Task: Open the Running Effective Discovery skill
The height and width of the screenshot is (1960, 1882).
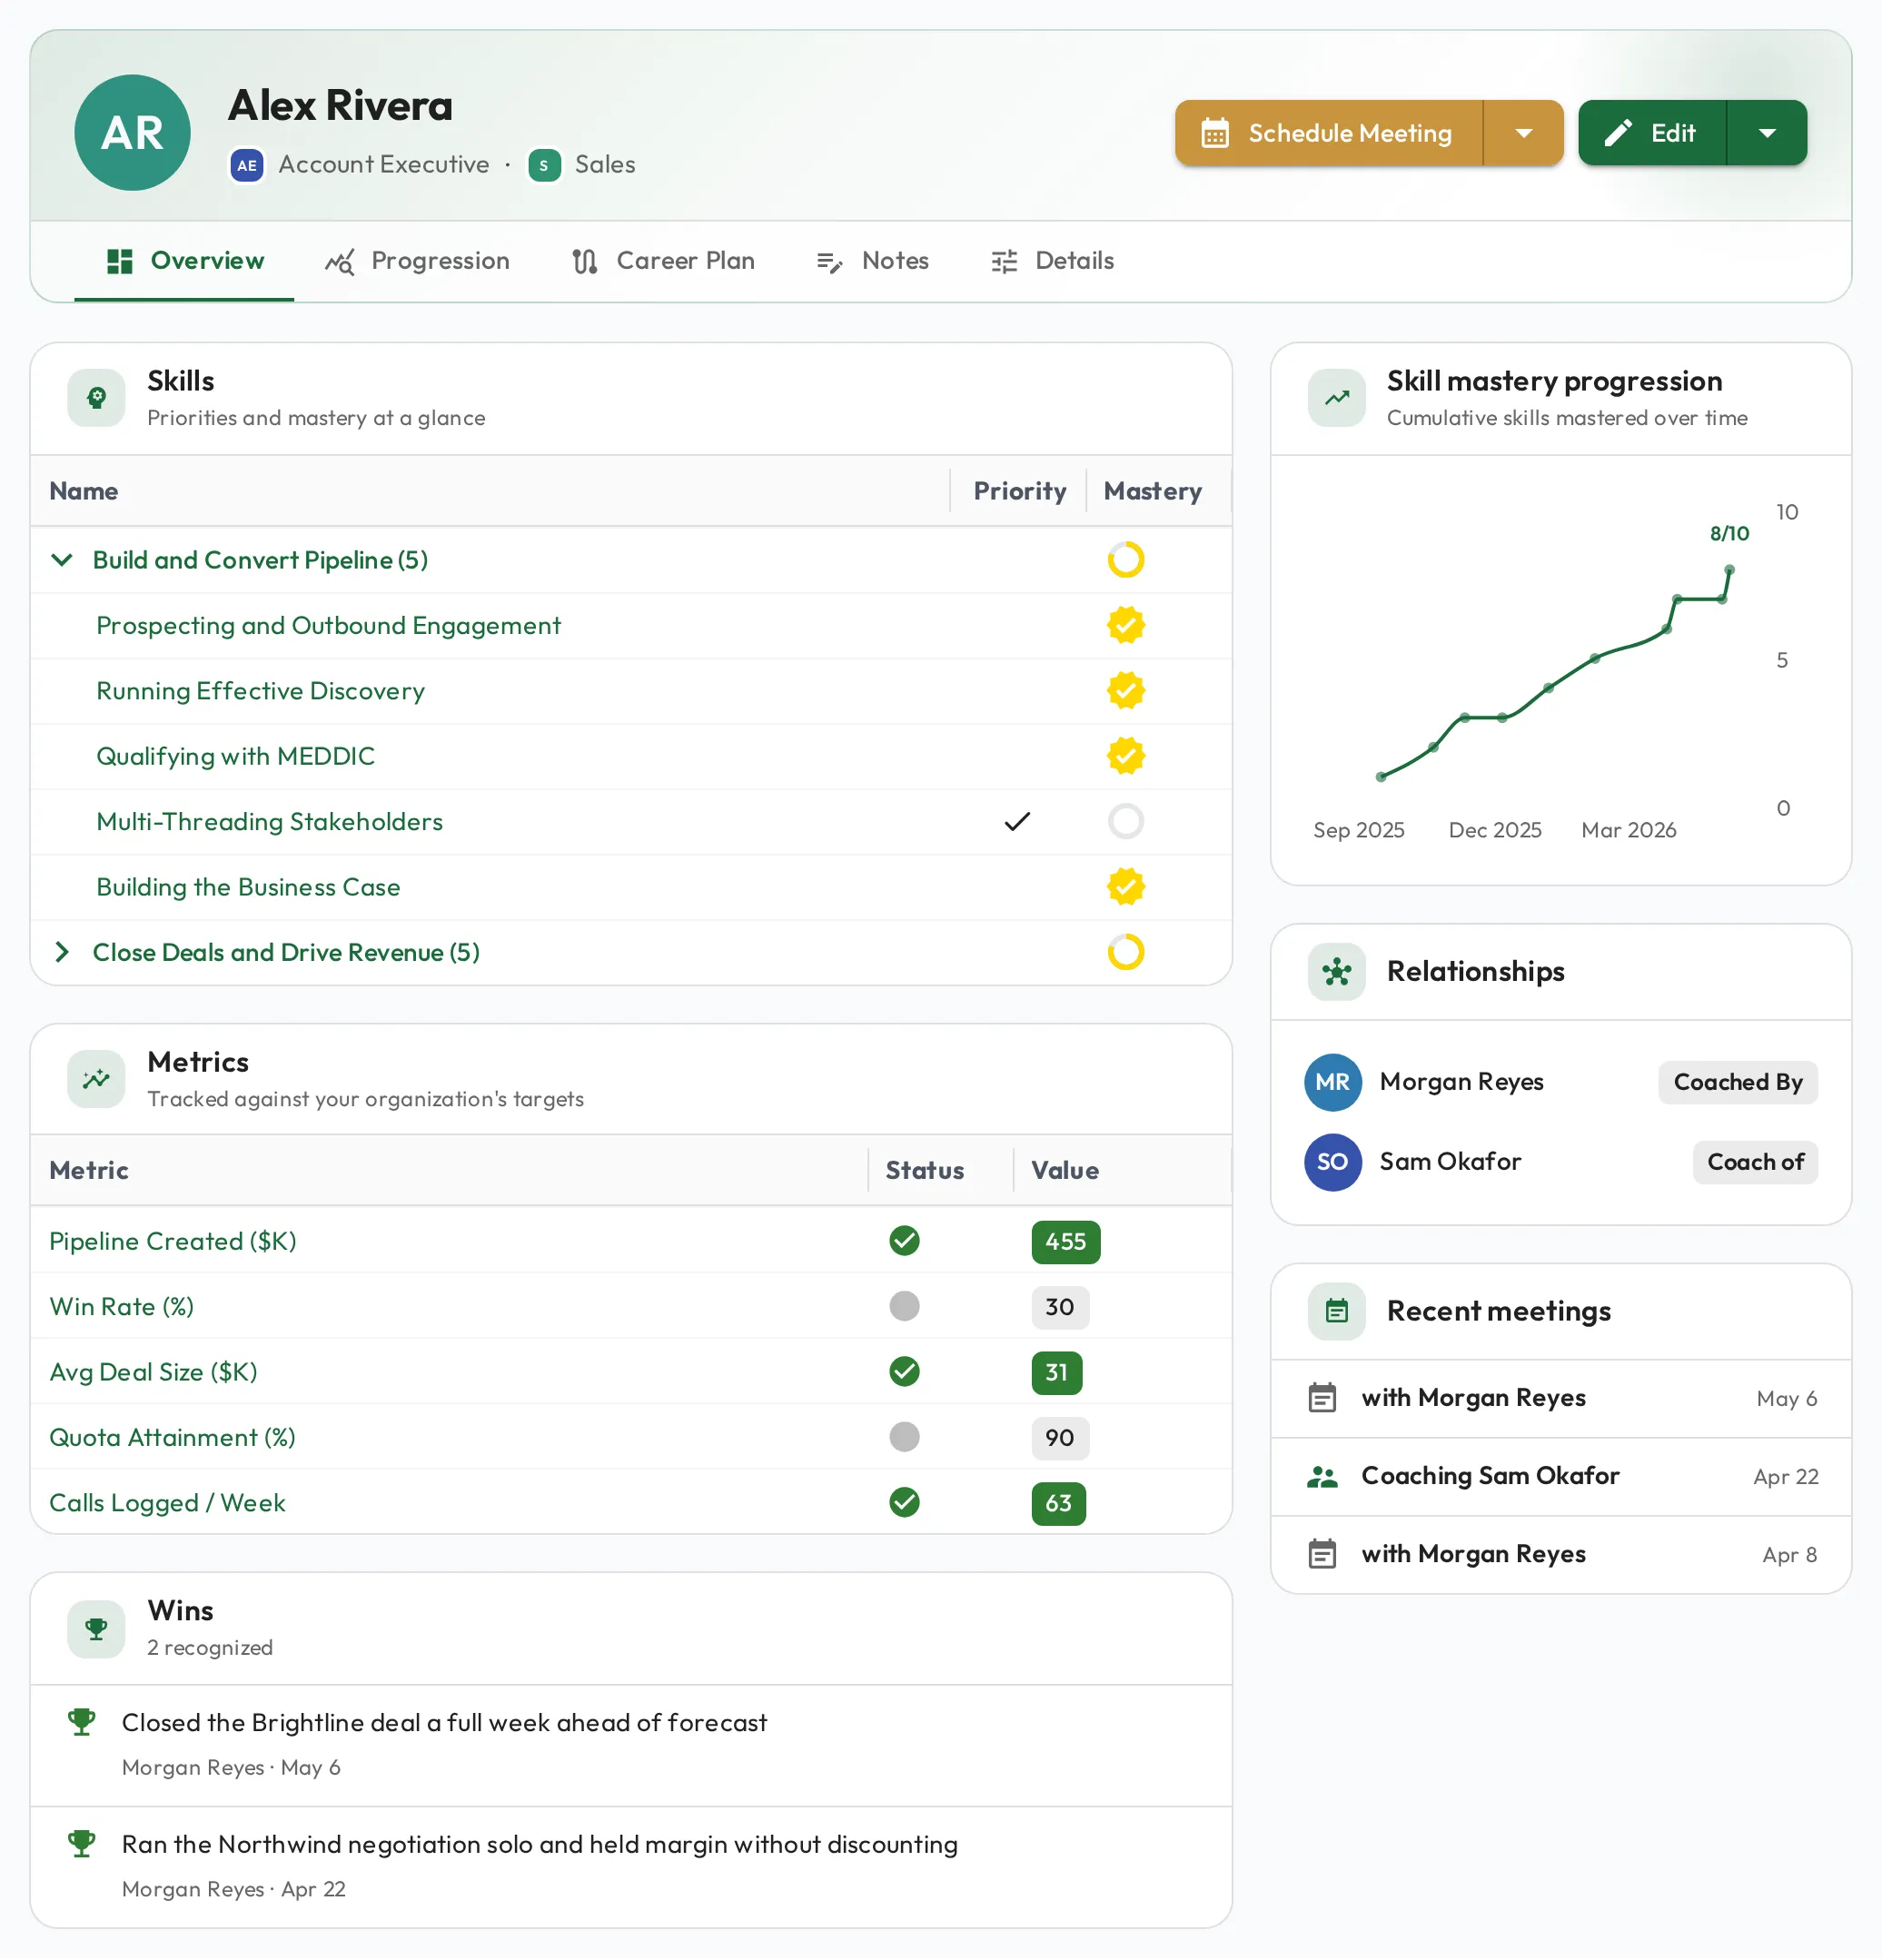Action: click(x=260, y=691)
